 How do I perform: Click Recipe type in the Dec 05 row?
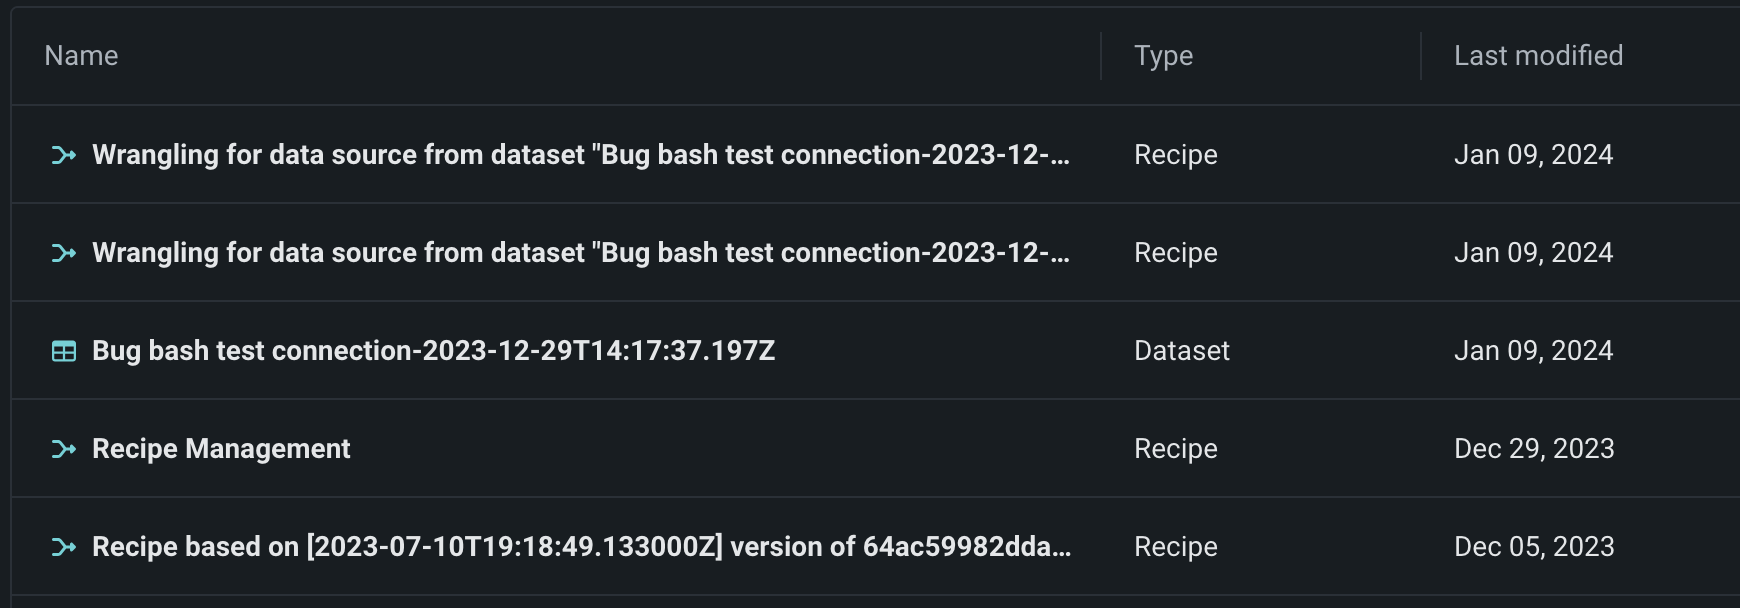pos(1175,547)
